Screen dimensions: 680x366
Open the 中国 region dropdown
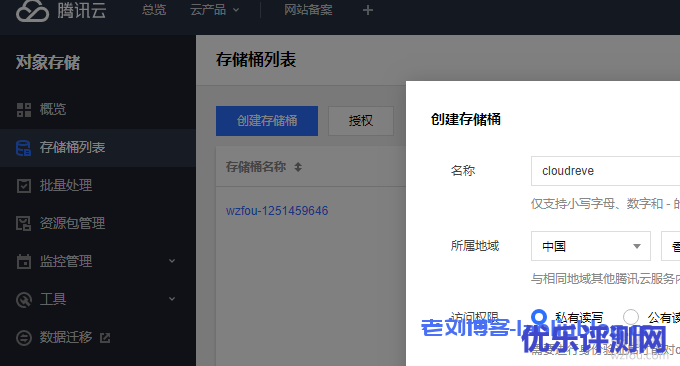[x=591, y=246]
